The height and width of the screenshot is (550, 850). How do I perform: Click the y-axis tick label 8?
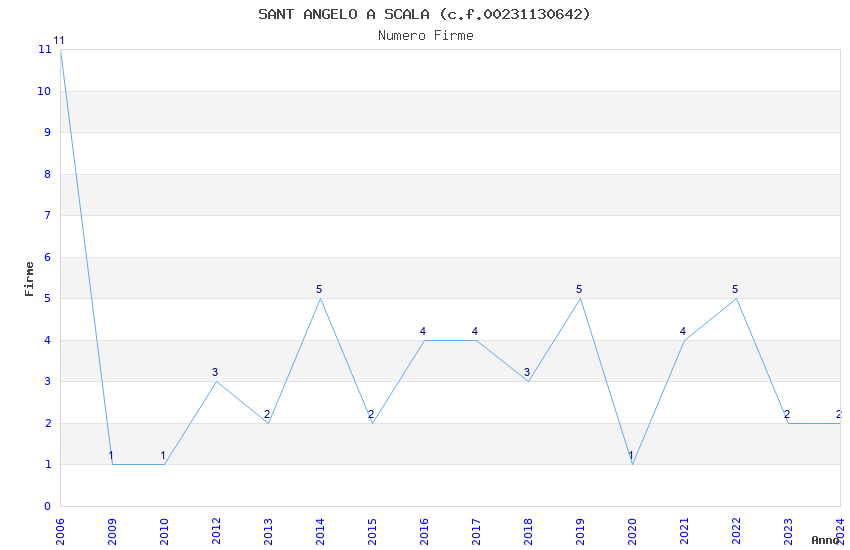[48, 174]
